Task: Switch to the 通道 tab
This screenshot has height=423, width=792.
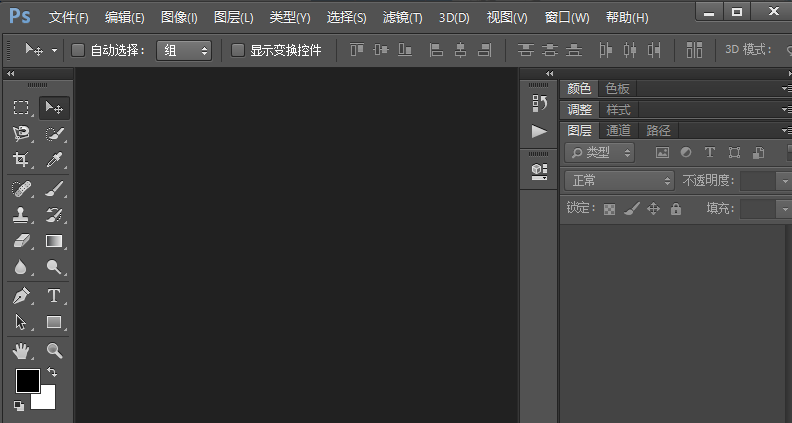Action: pos(618,130)
